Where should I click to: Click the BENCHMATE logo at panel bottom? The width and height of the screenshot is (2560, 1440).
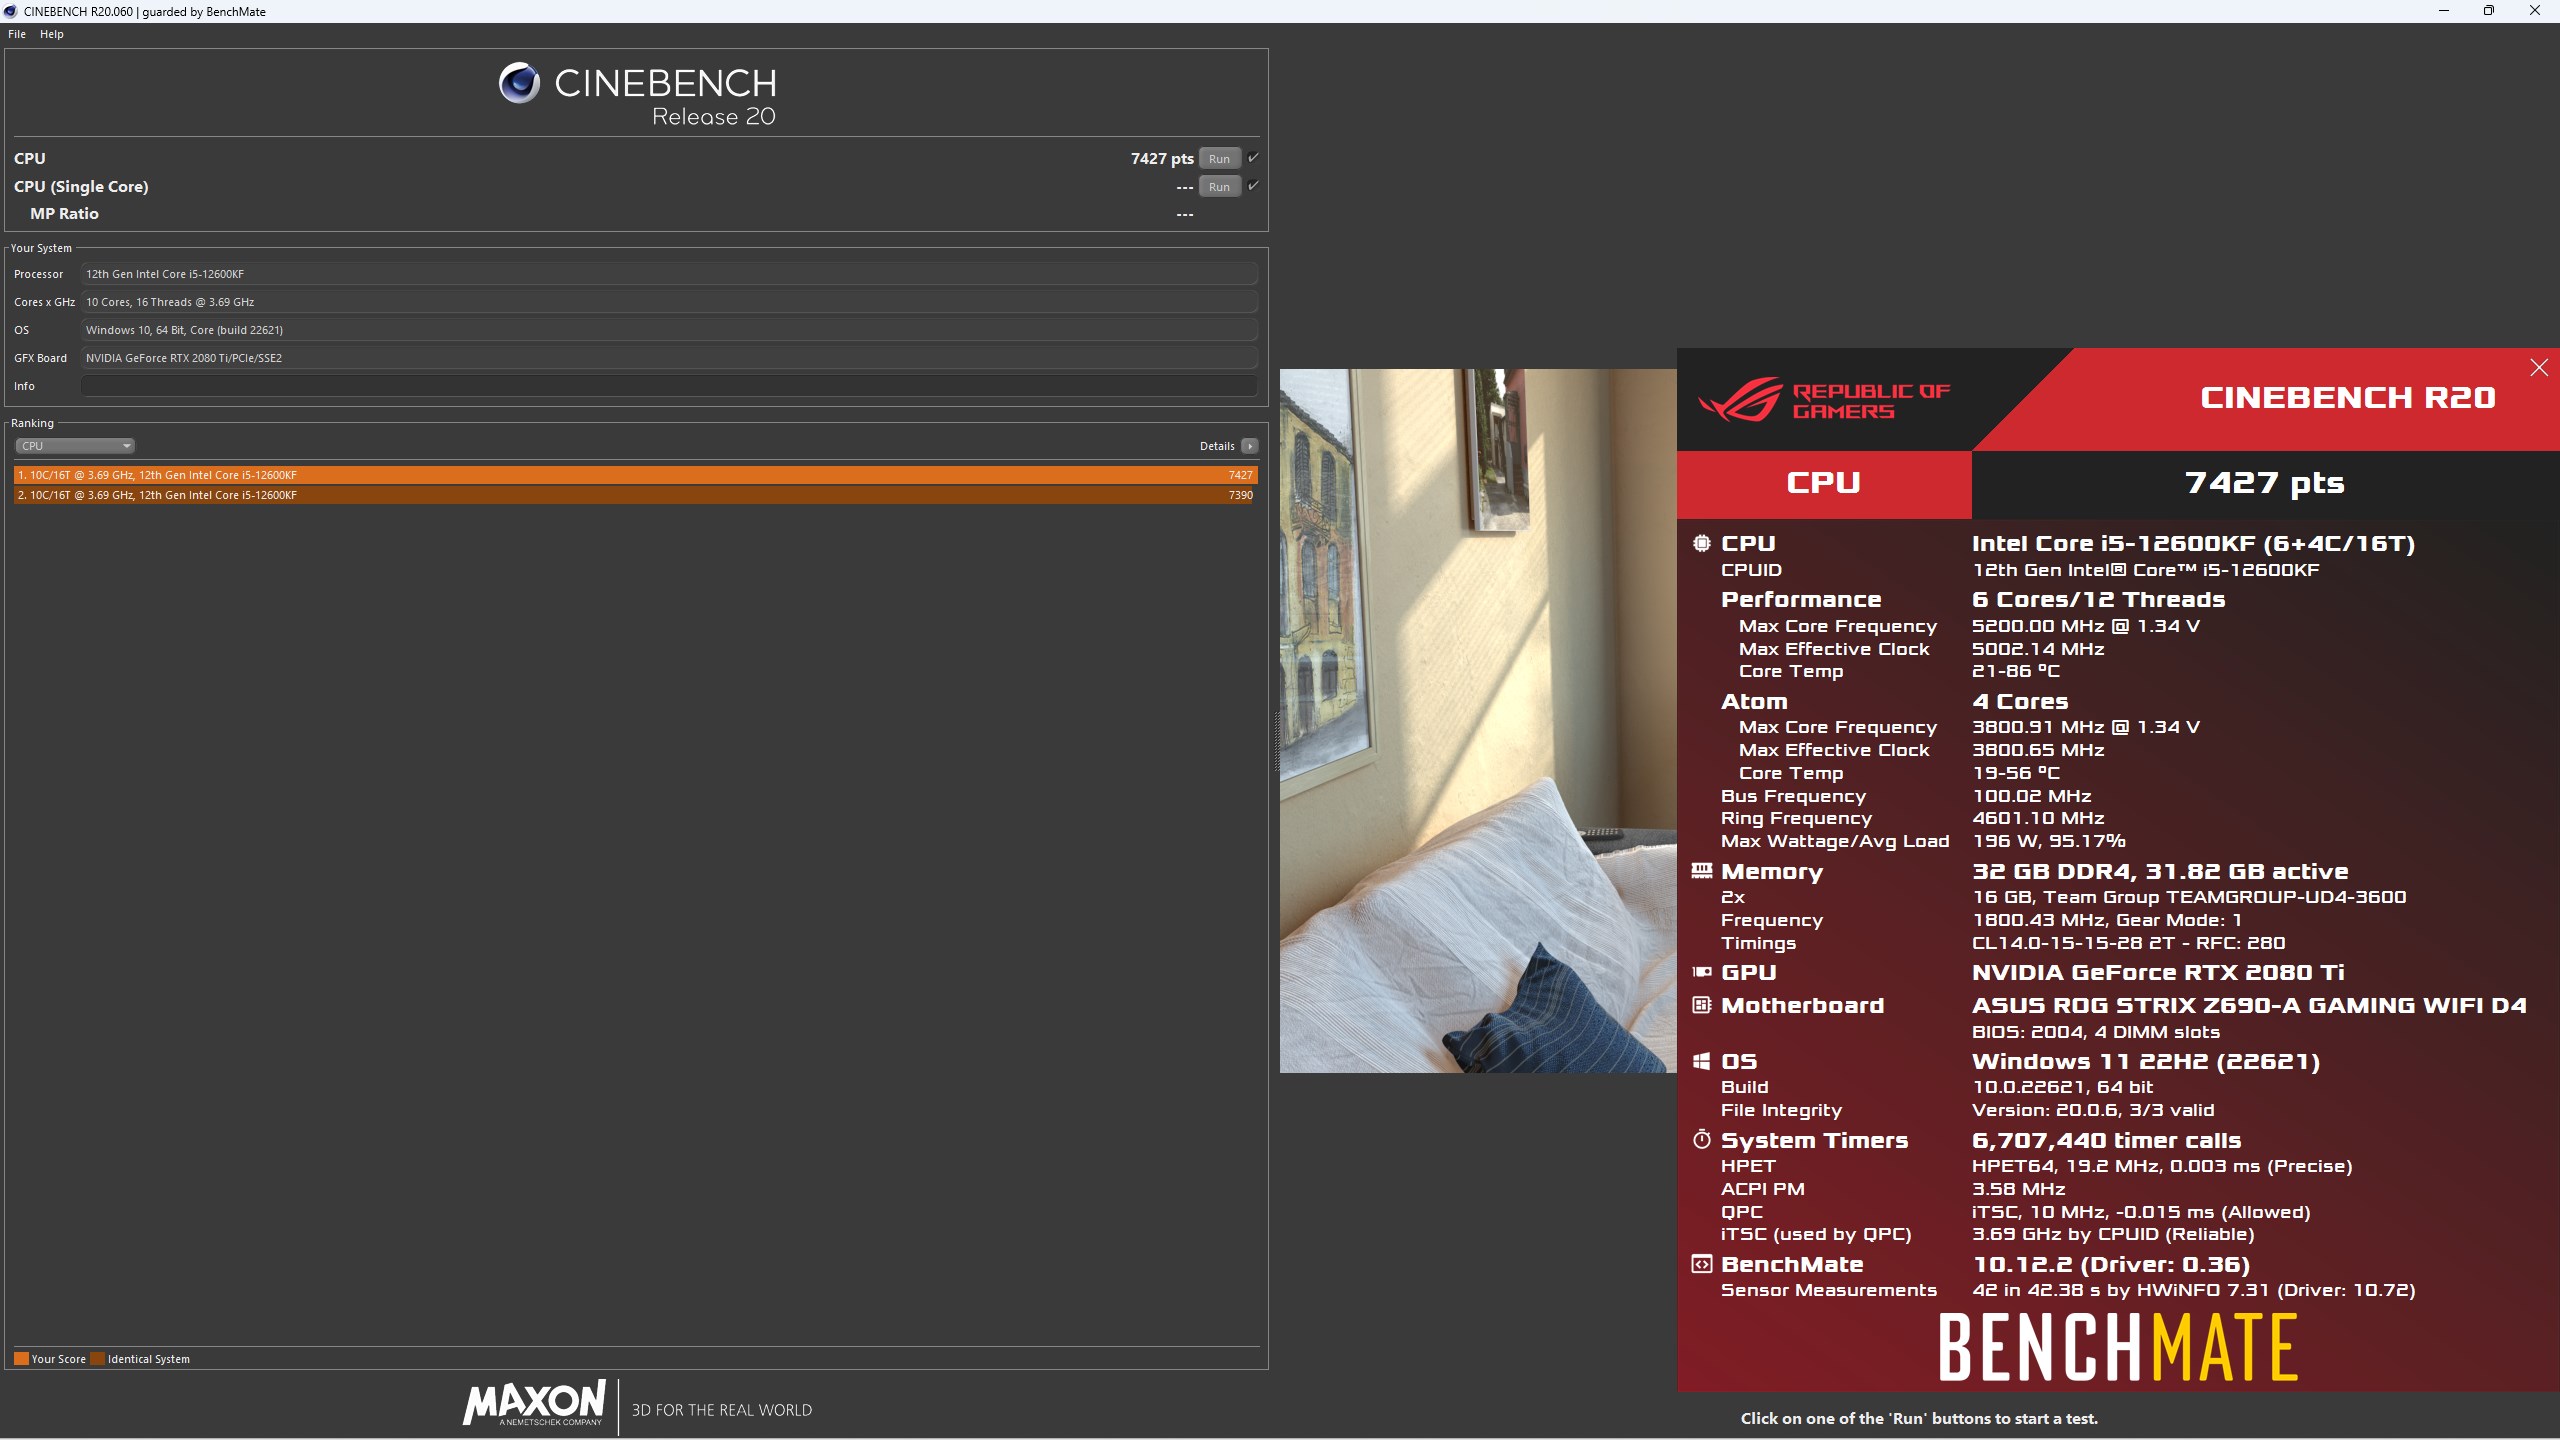[2118, 1347]
